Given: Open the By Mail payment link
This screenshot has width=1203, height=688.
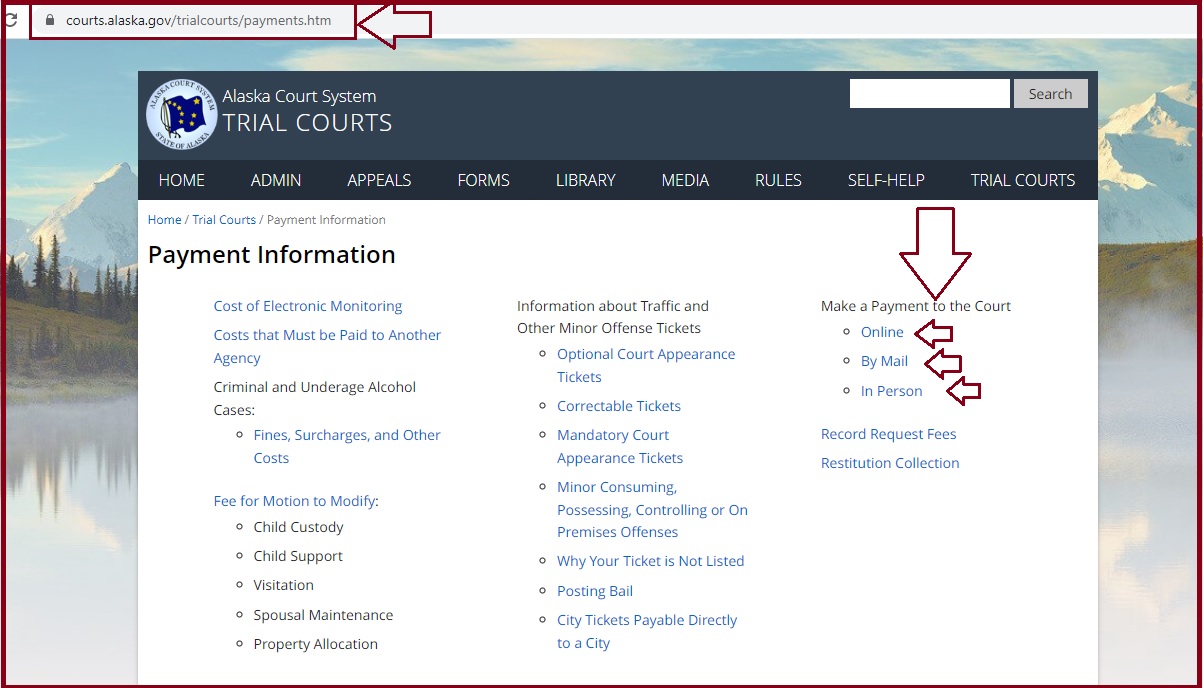Looking at the screenshot, I should tap(884, 361).
